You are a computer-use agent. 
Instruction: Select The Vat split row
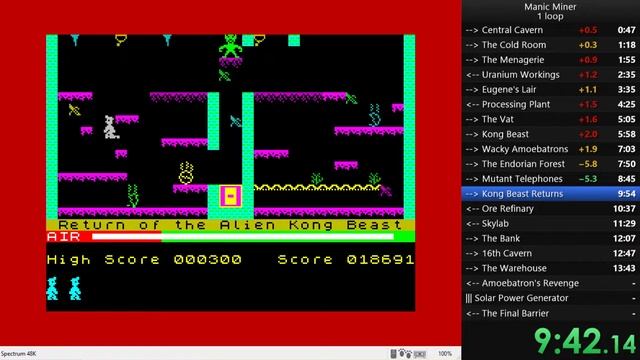point(551,120)
